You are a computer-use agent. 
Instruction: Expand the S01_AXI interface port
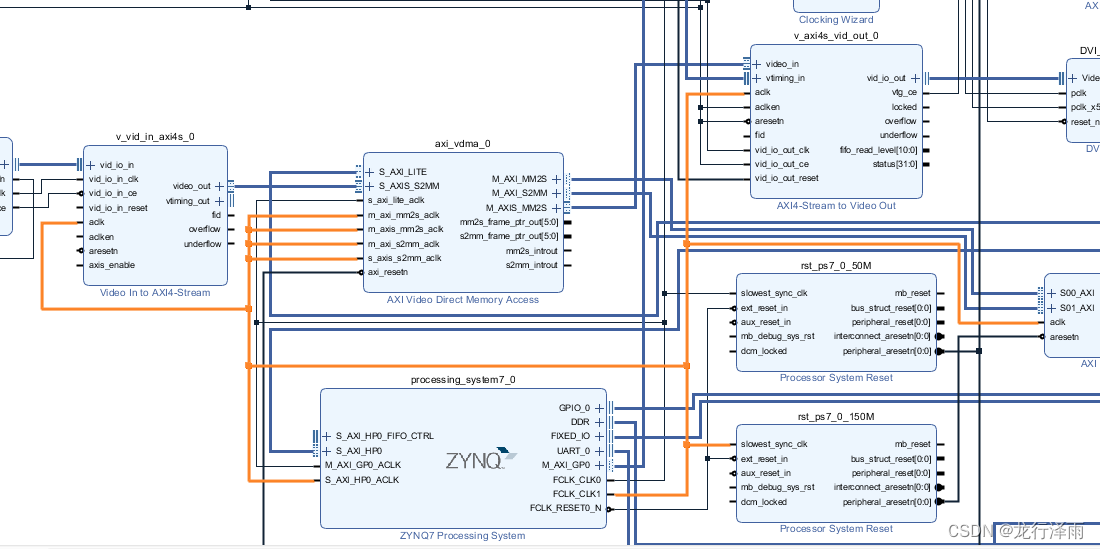(x=1051, y=308)
